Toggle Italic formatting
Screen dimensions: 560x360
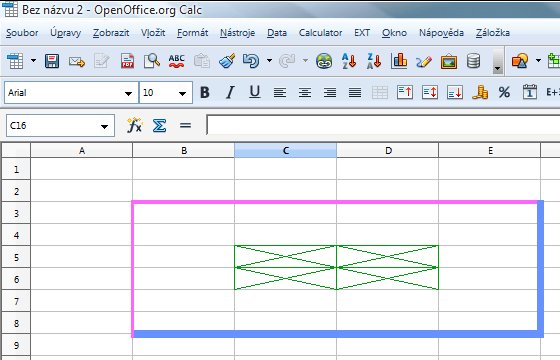[230, 93]
